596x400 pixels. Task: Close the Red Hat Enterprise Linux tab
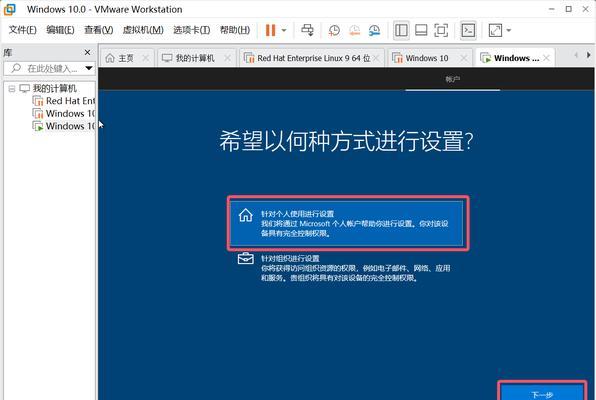click(x=376, y=58)
